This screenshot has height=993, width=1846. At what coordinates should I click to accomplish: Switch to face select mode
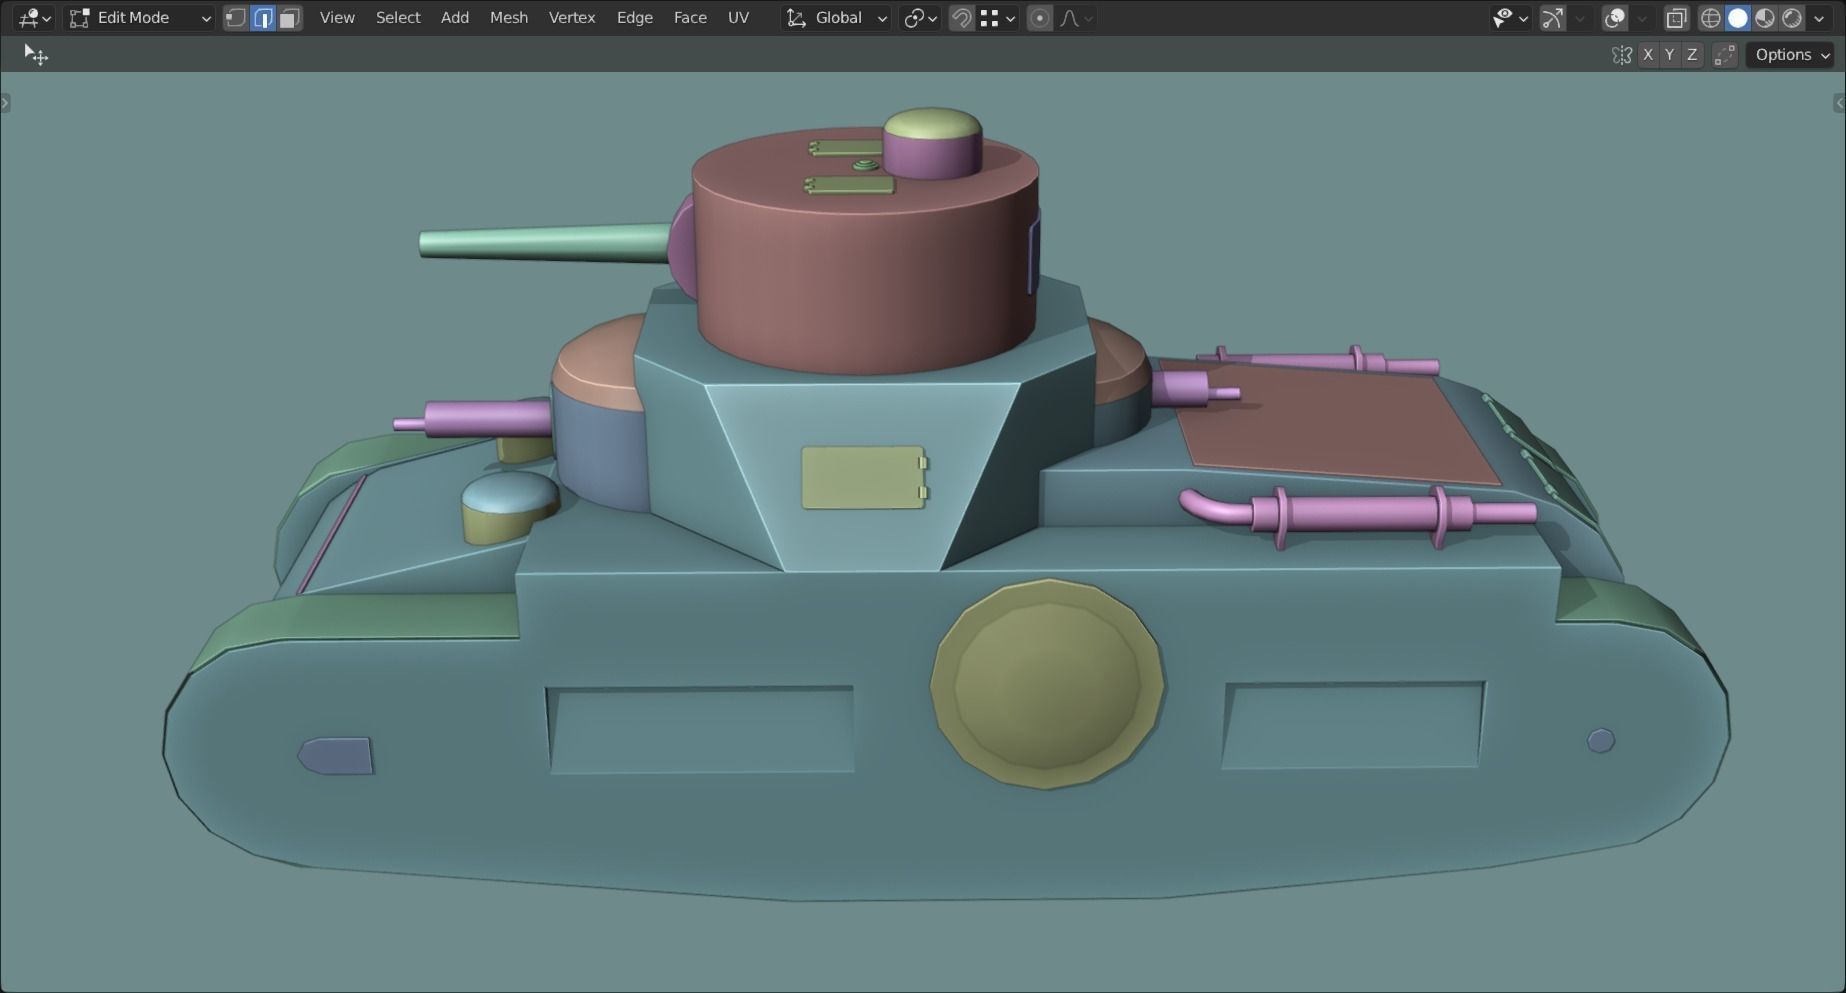pos(290,18)
